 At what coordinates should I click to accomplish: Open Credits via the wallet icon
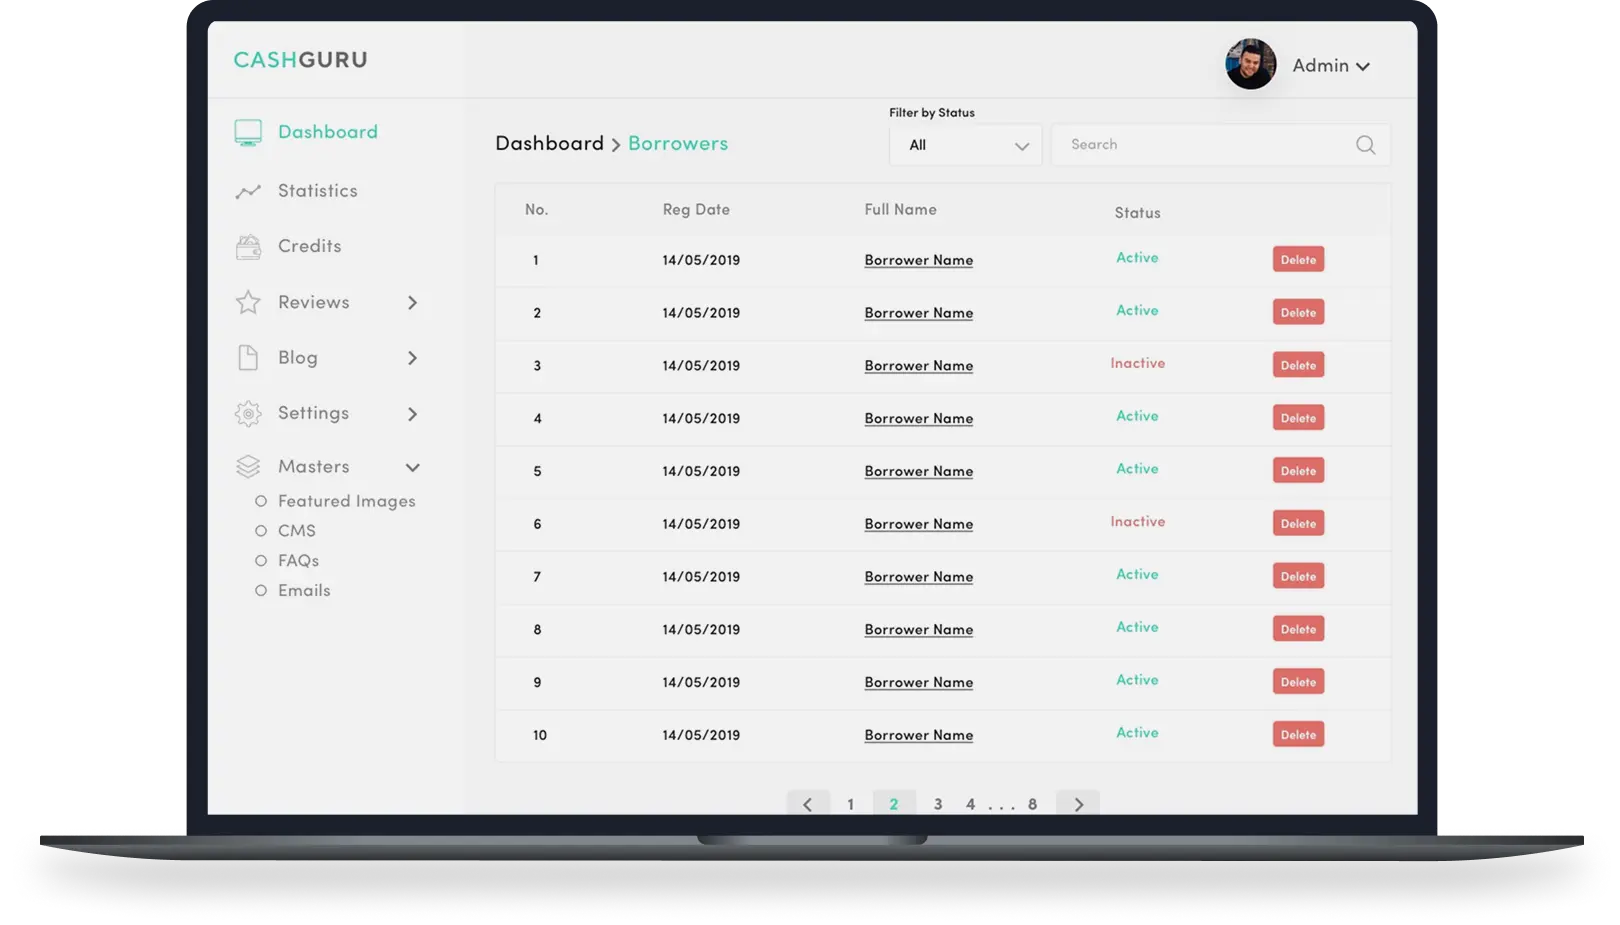(247, 246)
